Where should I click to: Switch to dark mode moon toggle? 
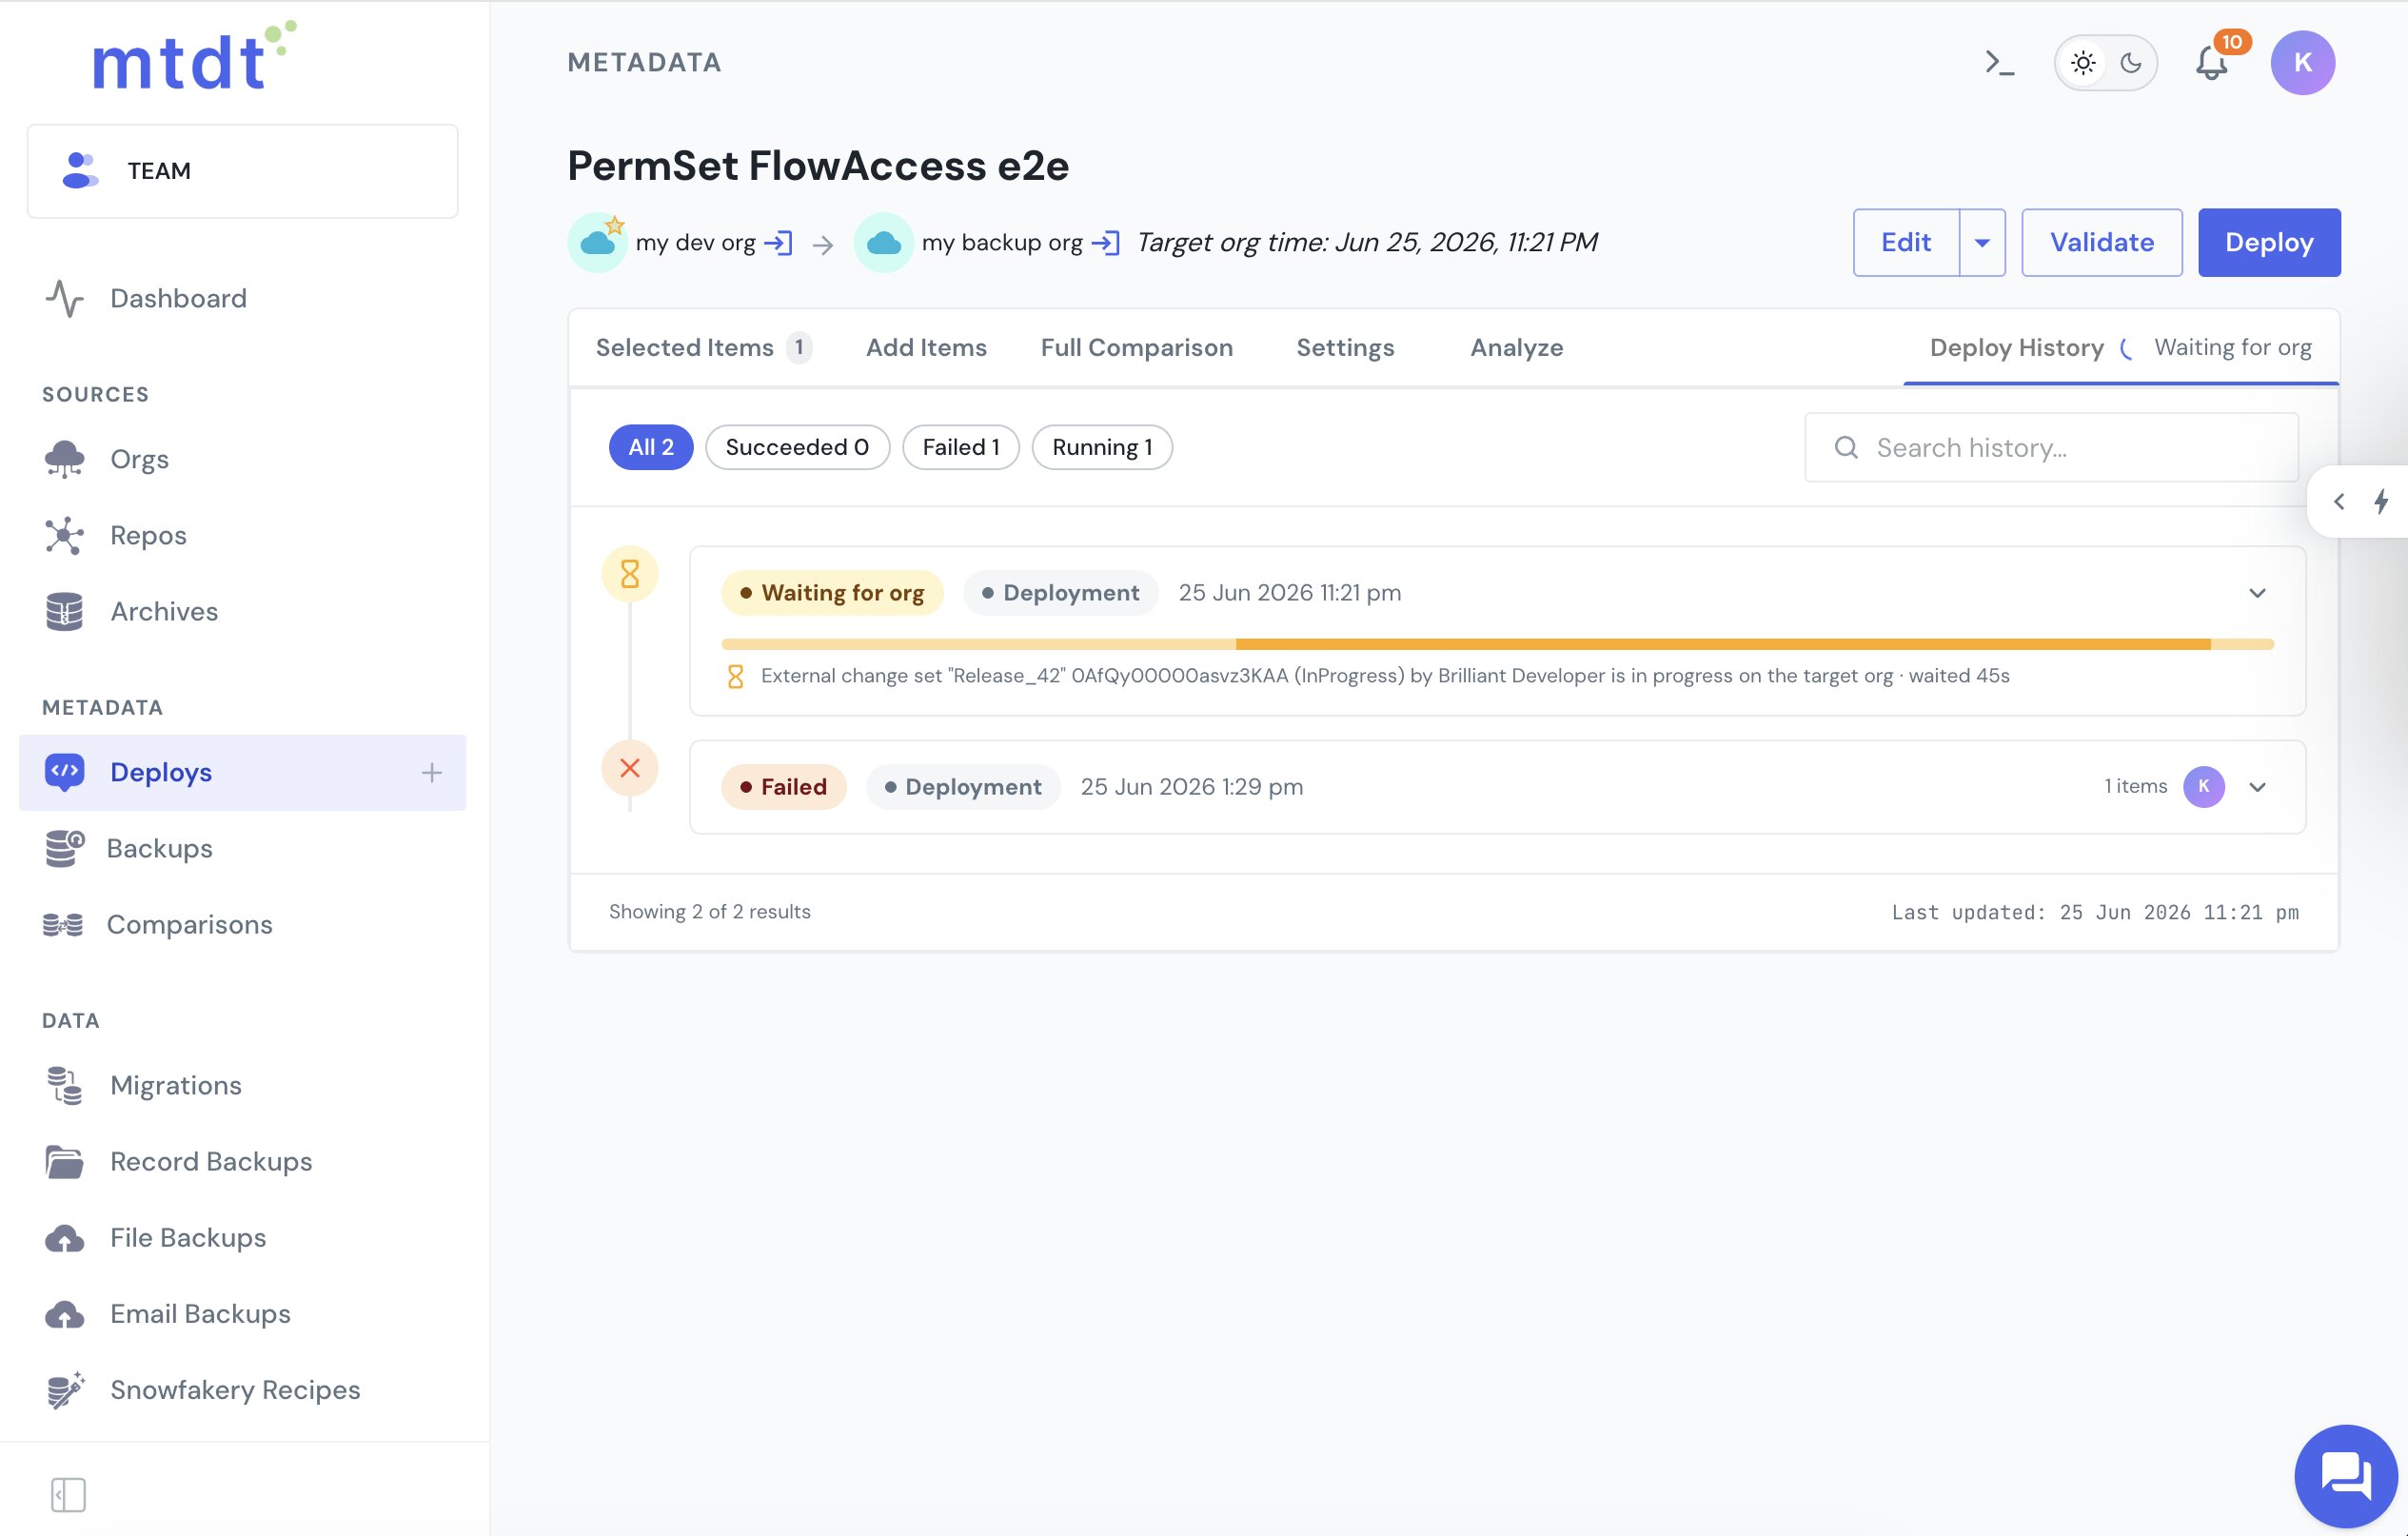2130,63
